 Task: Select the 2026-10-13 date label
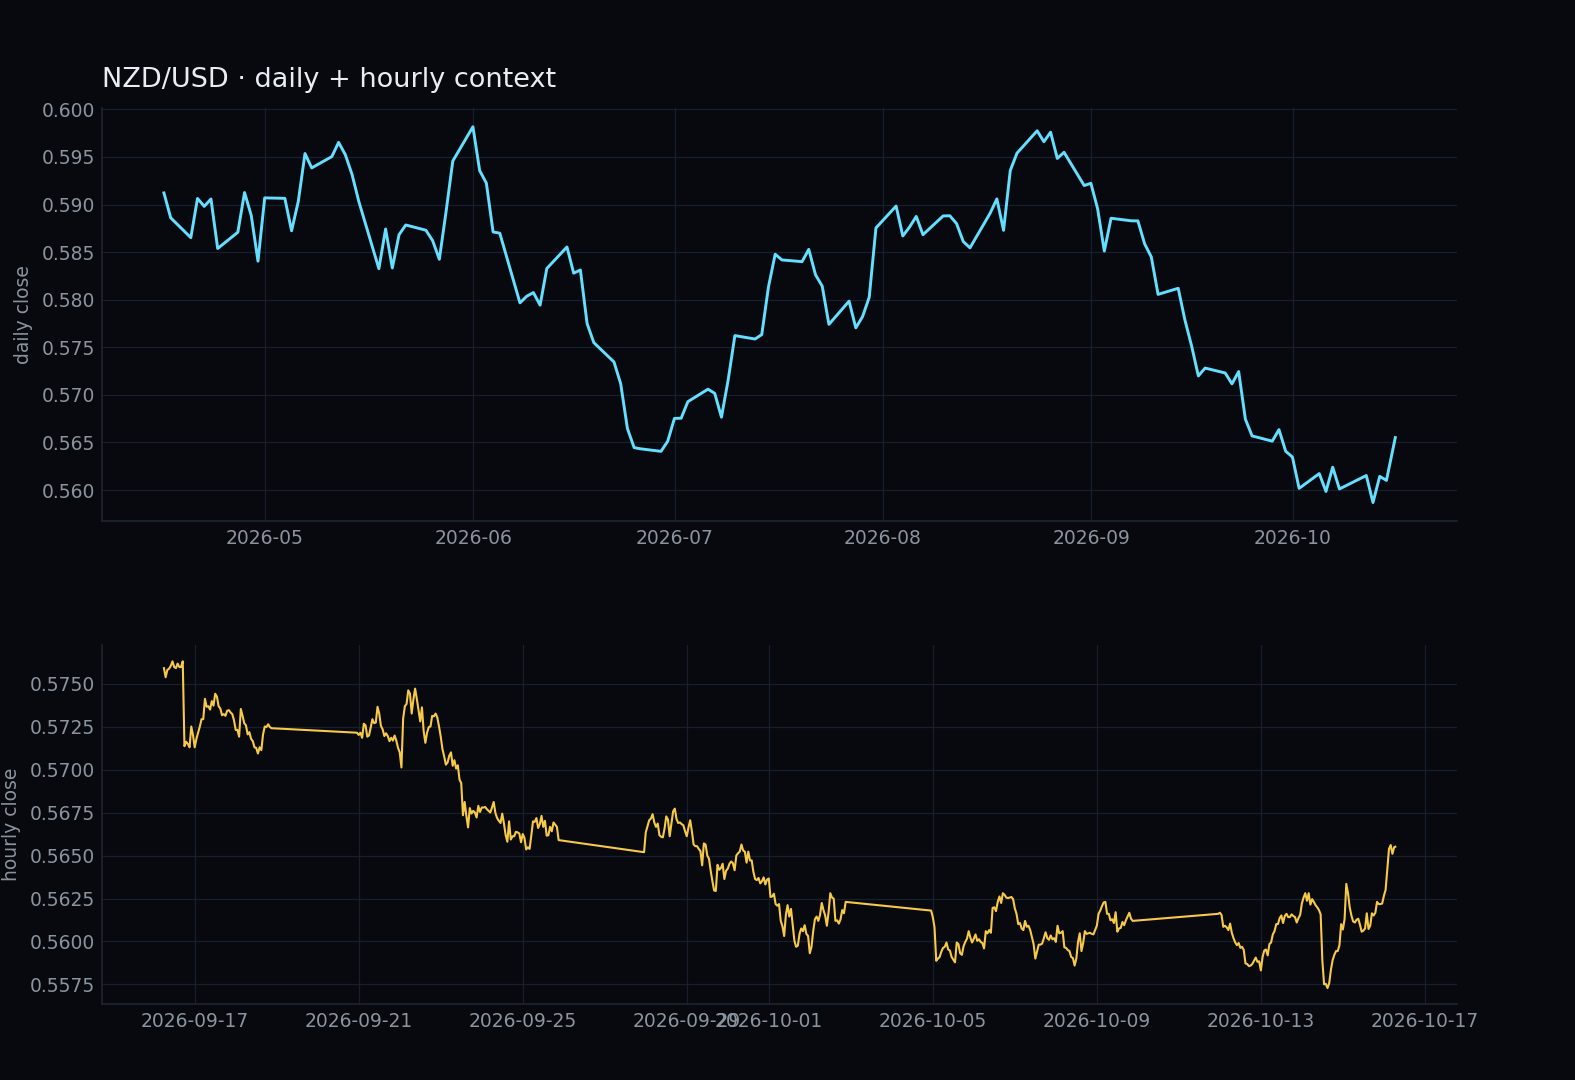click(1260, 1021)
